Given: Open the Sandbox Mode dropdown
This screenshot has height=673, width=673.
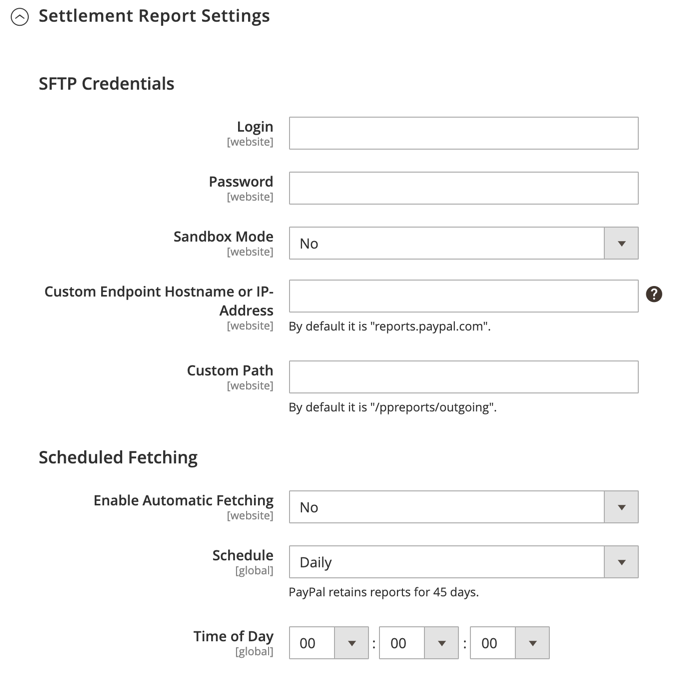Looking at the screenshot, I should coord(464,243).
